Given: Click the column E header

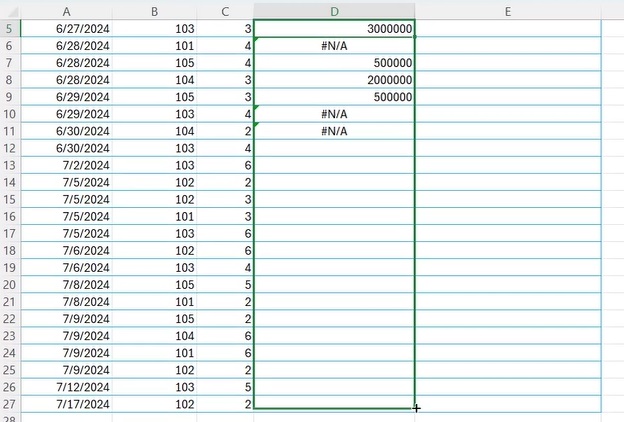Looking at the screenshot, I should (x=508, y=11).
